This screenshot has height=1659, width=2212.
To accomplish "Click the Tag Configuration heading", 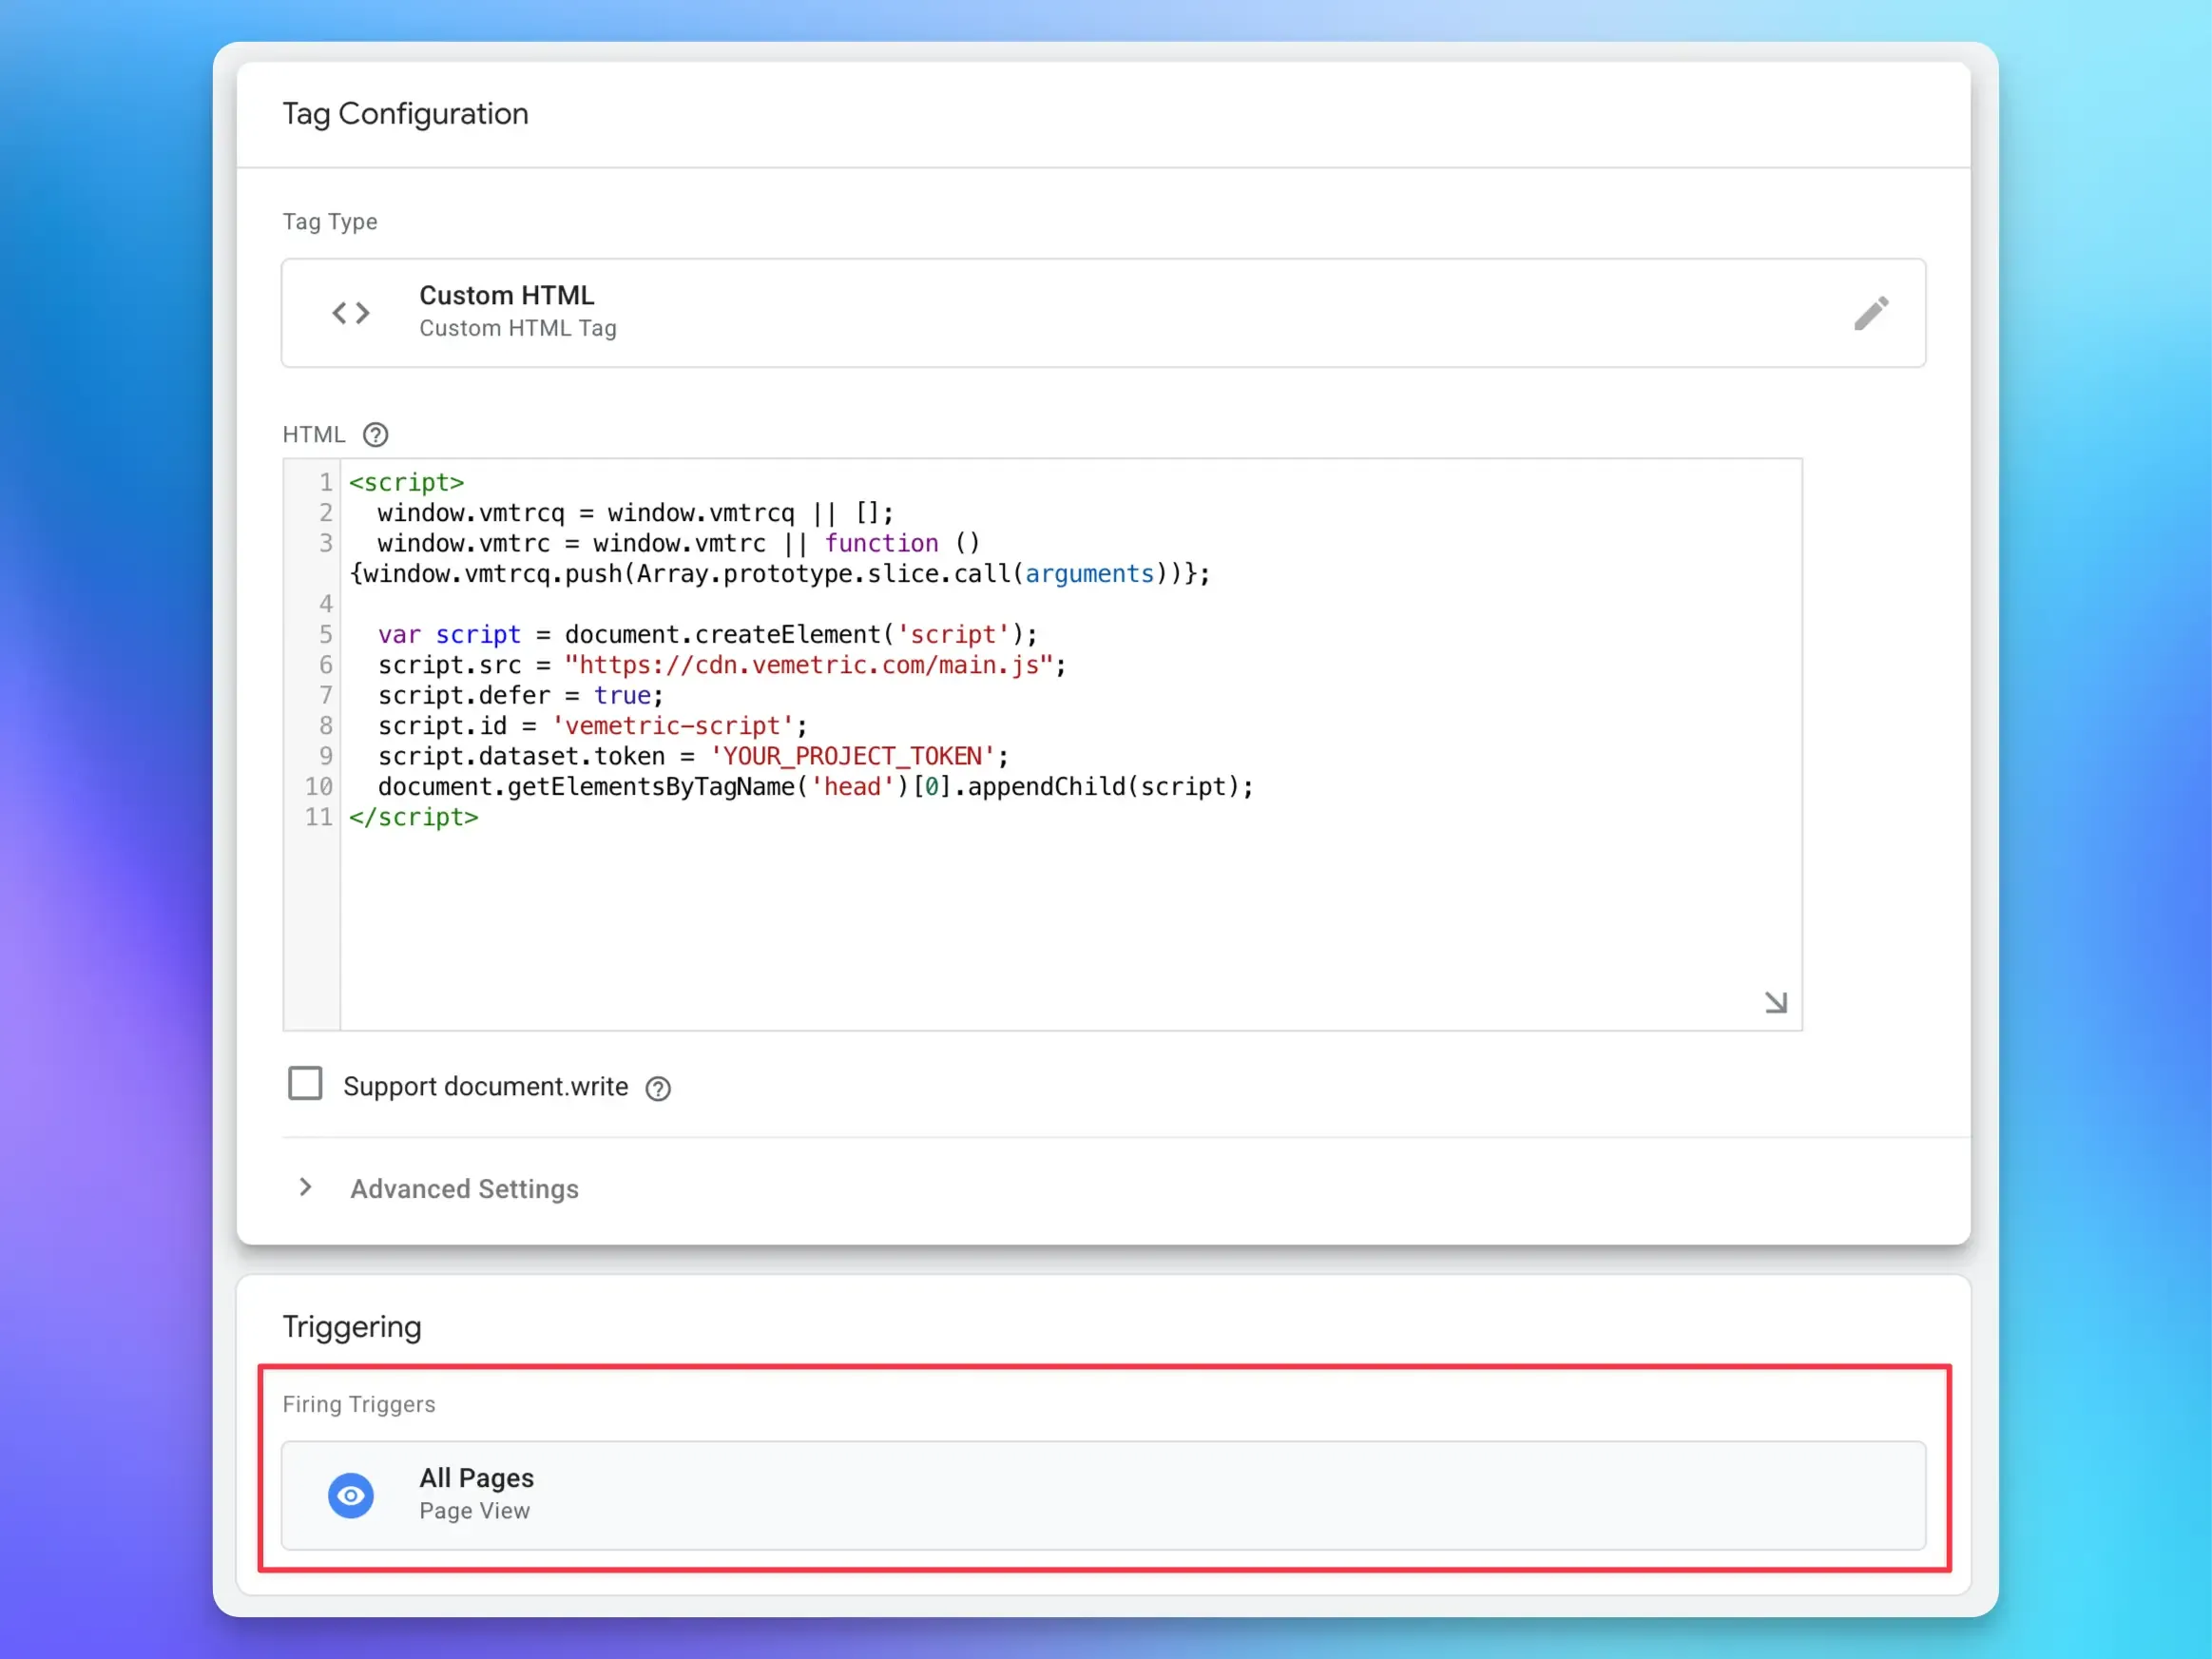I will click(x=406, y=114).
